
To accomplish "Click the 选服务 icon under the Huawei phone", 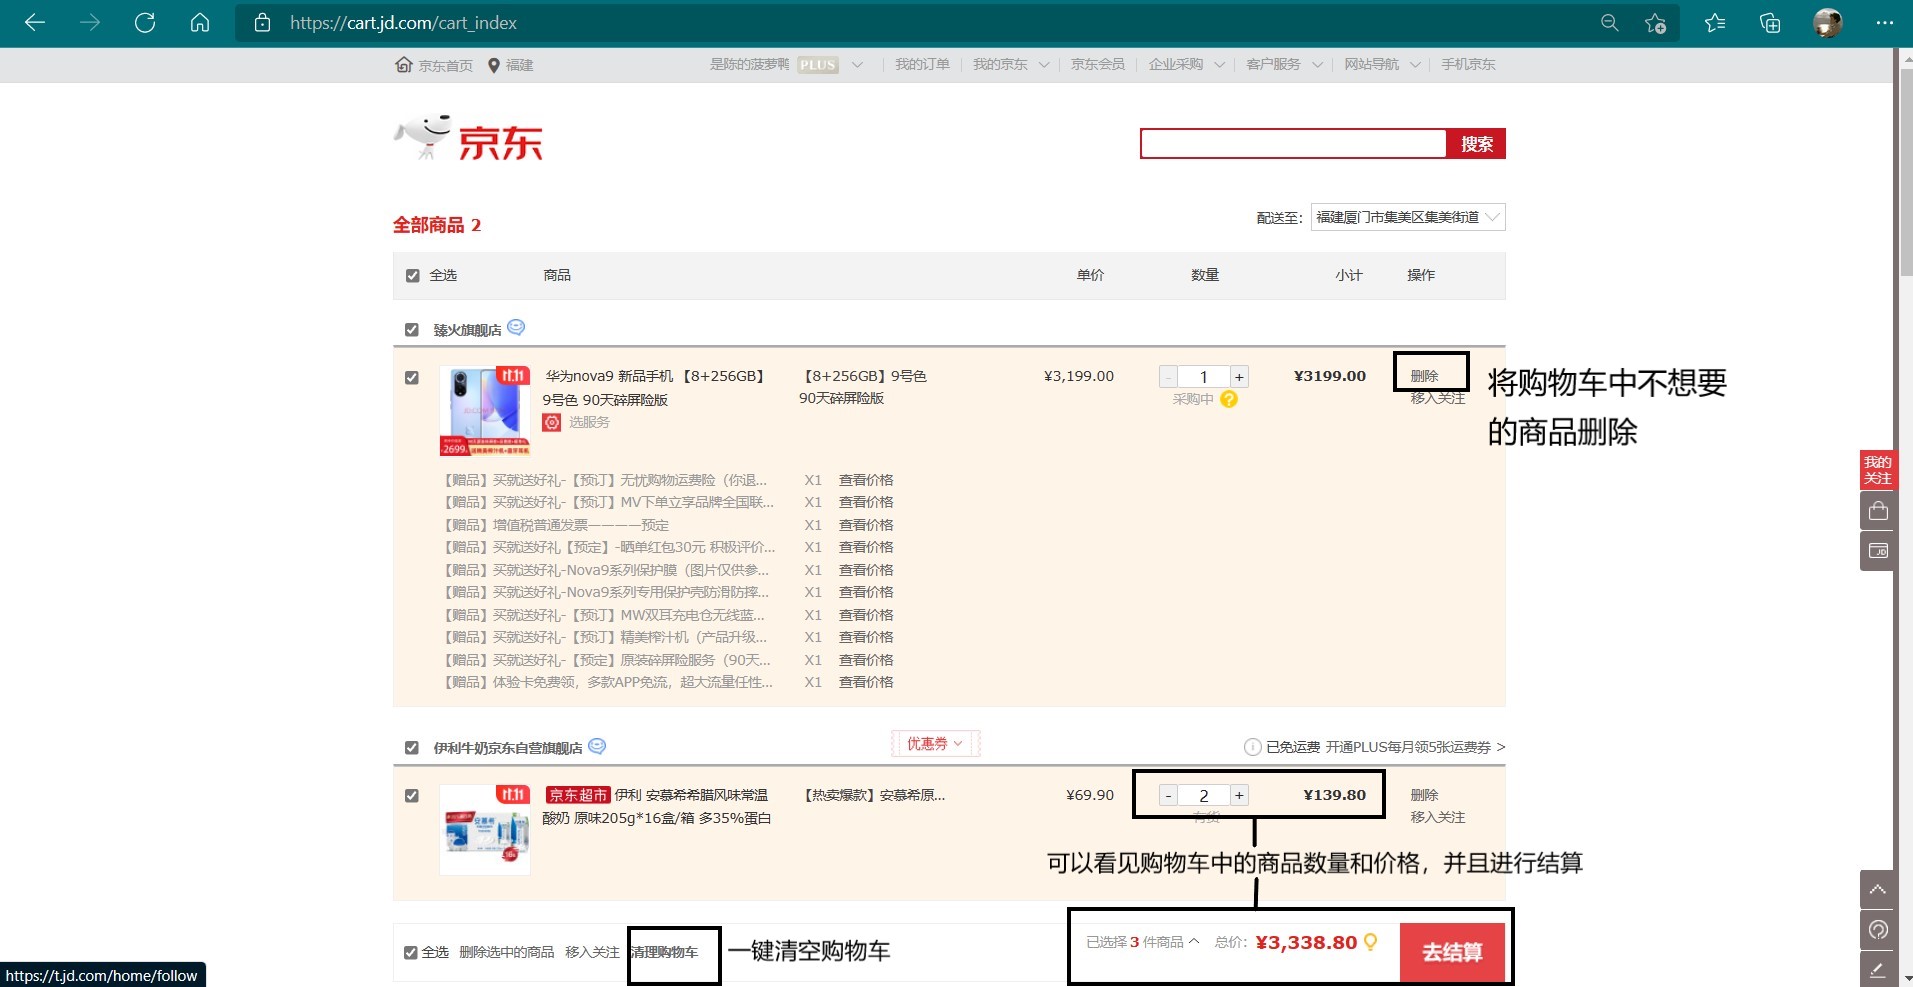I will pyautogui.click(x=552, y=422).
